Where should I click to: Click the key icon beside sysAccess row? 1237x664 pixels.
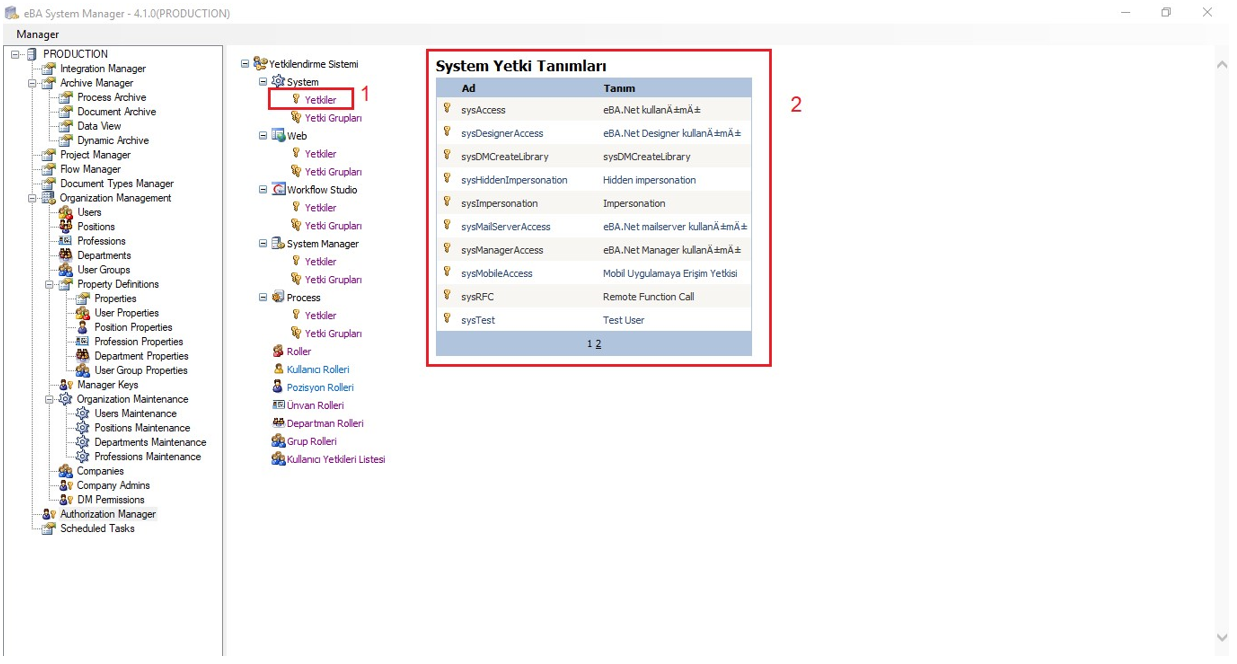447,108
